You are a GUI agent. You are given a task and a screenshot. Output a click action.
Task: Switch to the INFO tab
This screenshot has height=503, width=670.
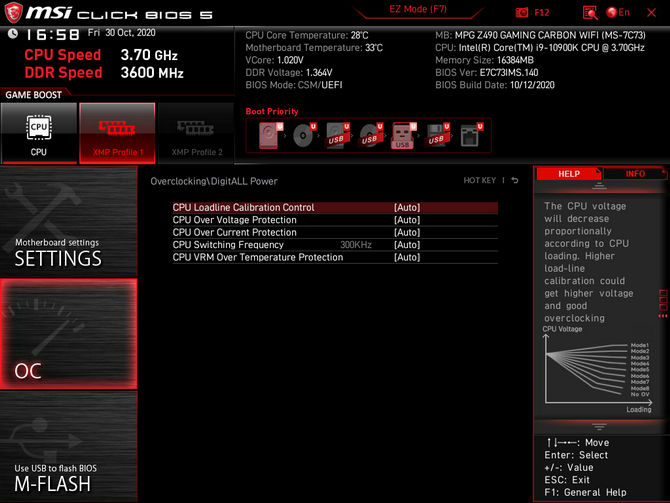[x=635, y=174]
